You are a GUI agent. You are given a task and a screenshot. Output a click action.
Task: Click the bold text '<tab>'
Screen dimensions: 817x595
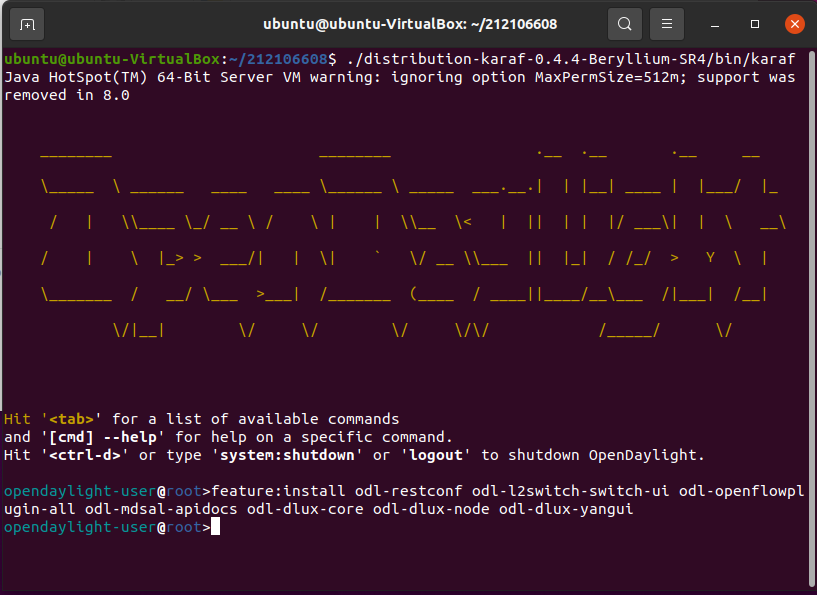click(x=71, y=419)
